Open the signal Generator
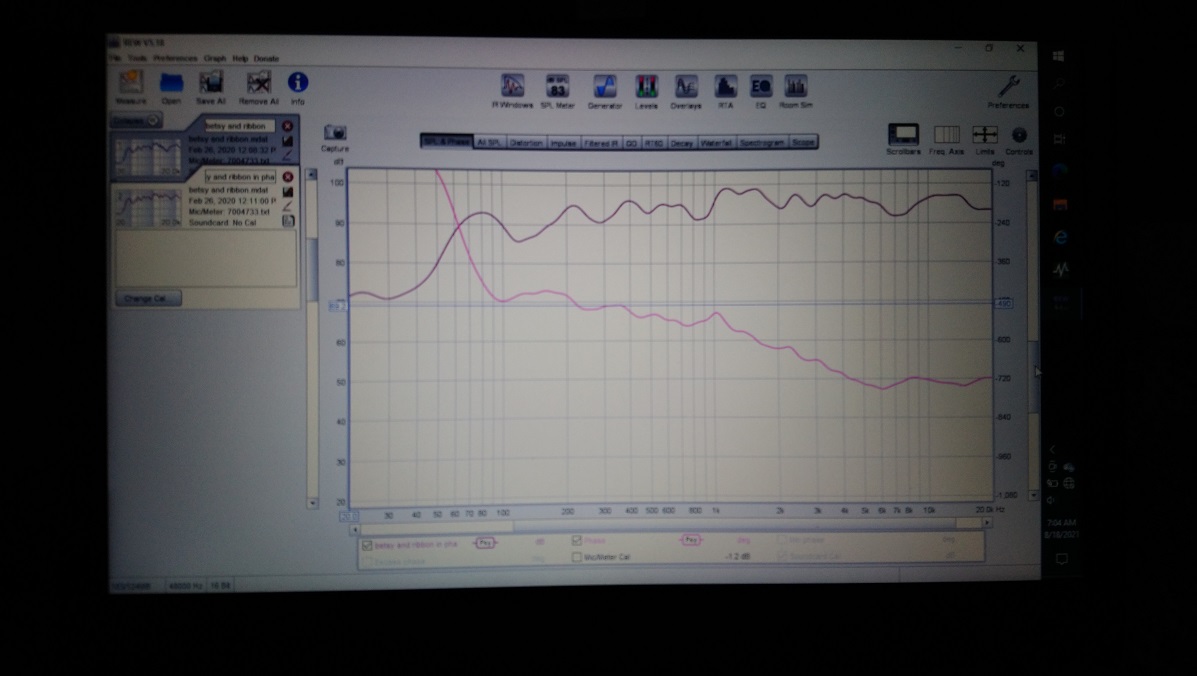This screenshot has width=1197, height=676. tap(605, 92)
